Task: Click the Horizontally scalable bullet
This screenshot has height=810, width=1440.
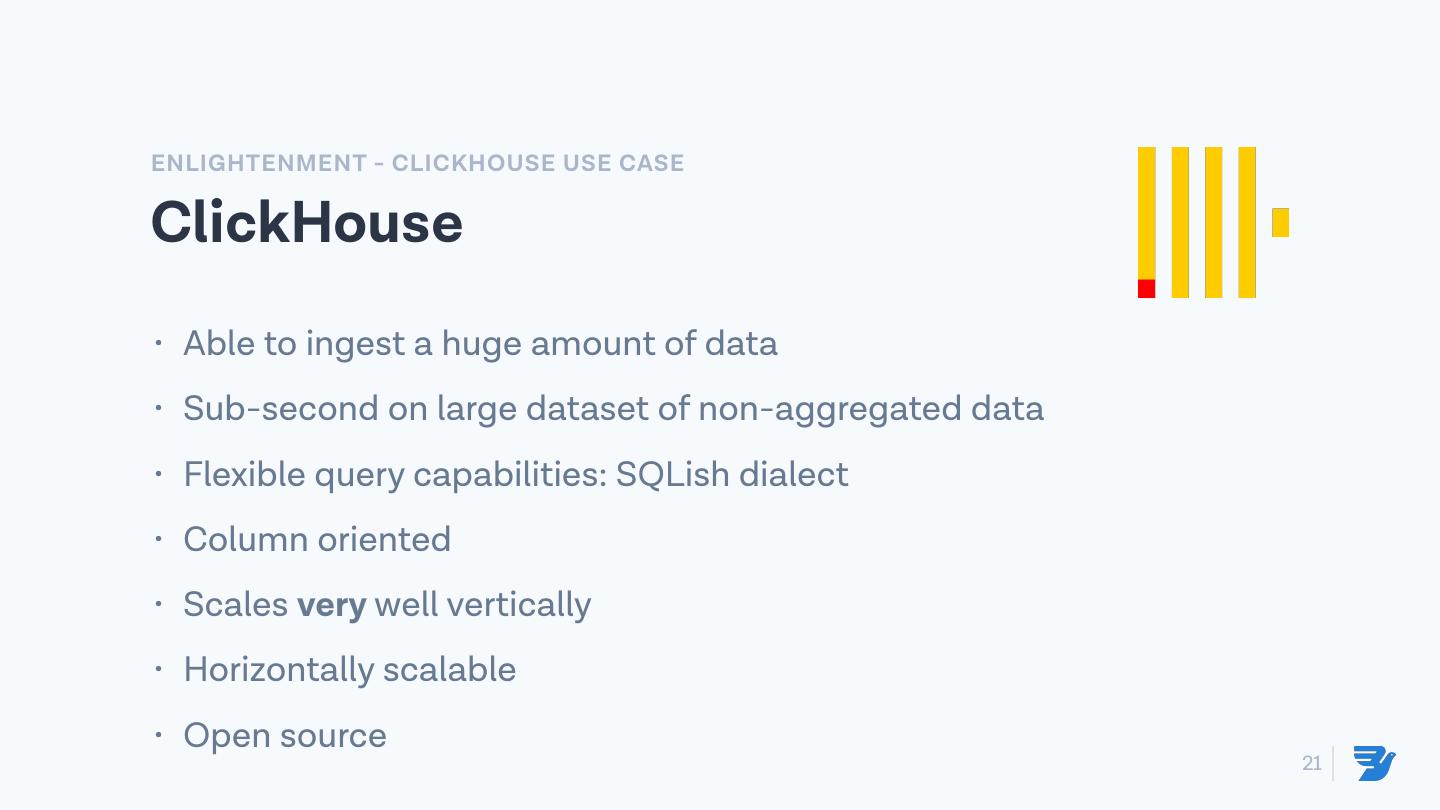Action: pyautogui.click(x=350, y=670)
